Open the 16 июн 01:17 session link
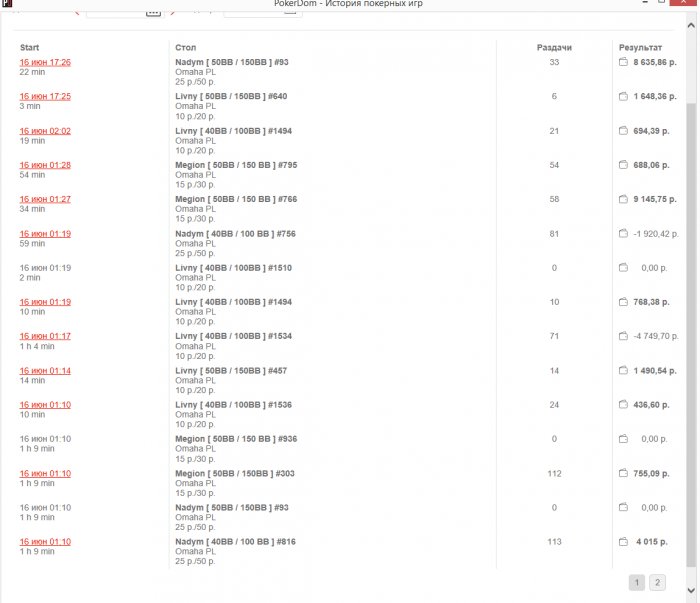Screen dimensions: 700x603 pos(45,336)
